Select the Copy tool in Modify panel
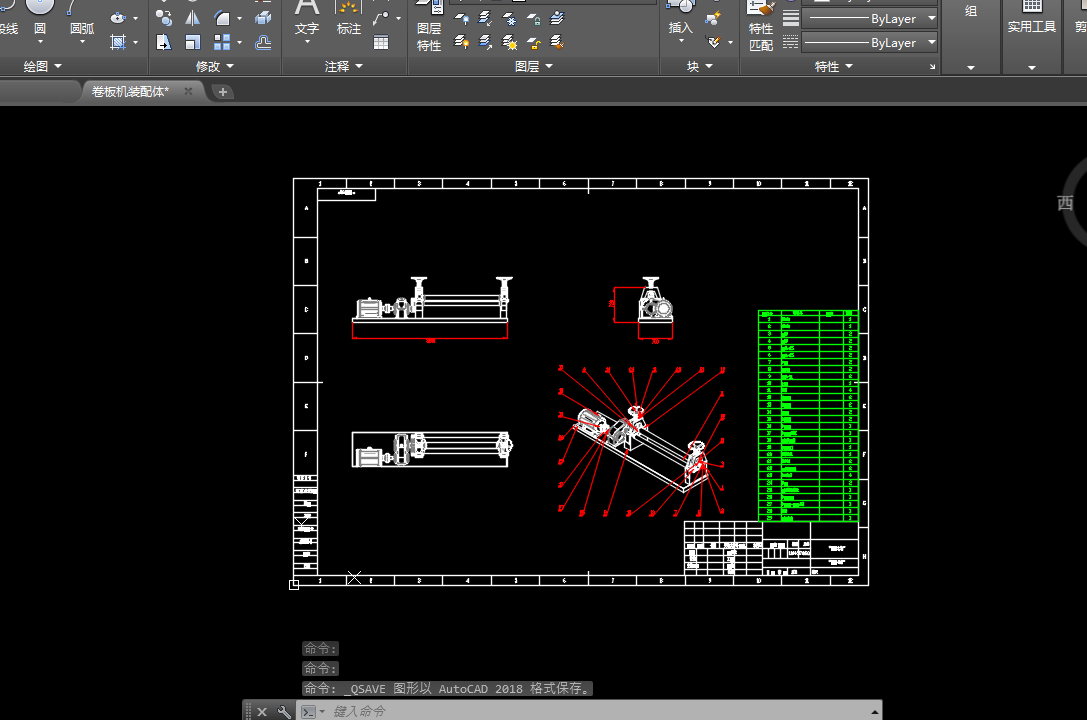This screenshot has height=720, width=1087. (164, 18)
